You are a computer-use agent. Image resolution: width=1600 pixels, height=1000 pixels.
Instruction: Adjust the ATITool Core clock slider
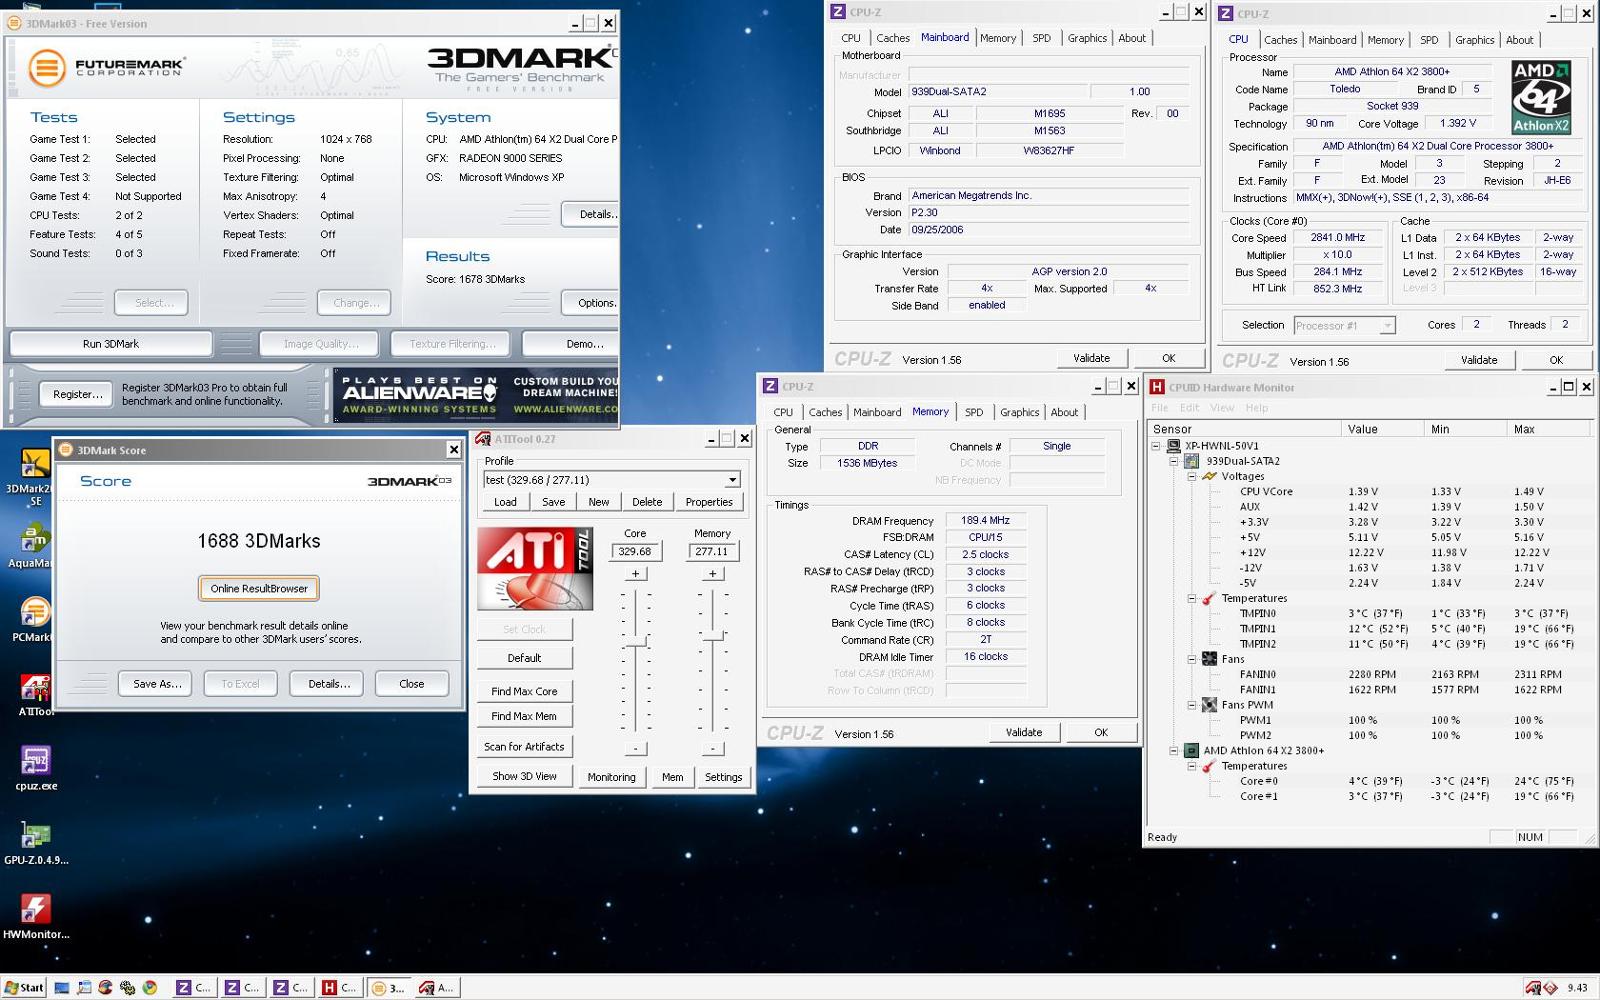pyautogui.click(x=635, y=643)
